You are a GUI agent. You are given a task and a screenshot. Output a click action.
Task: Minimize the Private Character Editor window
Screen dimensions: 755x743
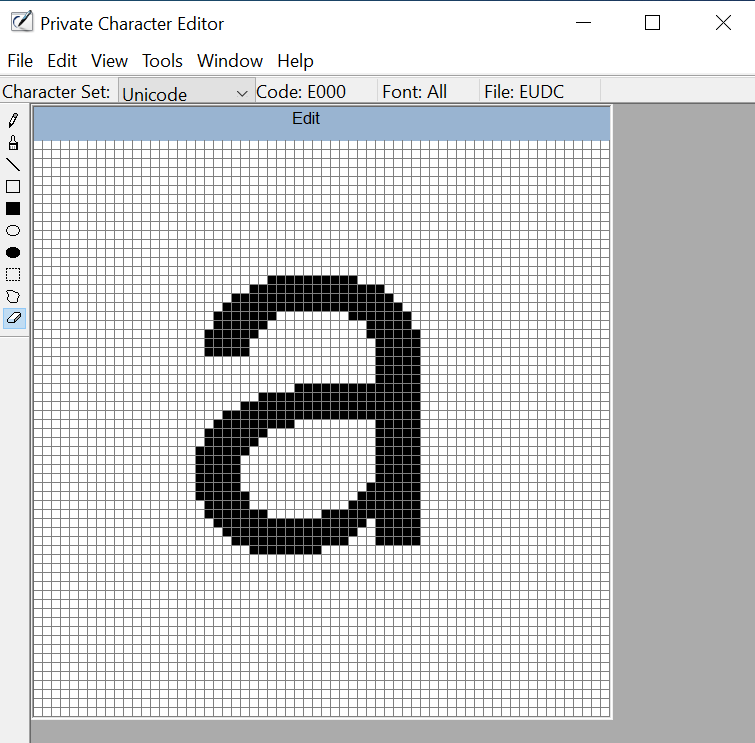583,23
